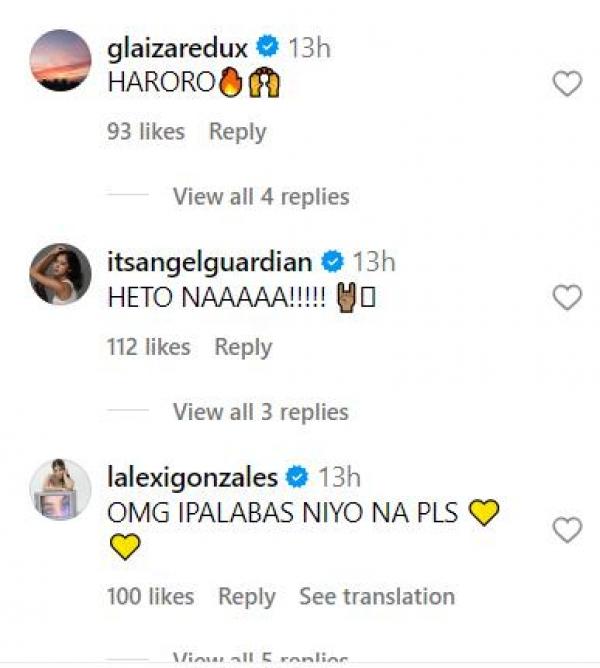Click the lalexigonzales verified badge
The image size is (600, 668).
pyautogui.click(x=297, y=477)
